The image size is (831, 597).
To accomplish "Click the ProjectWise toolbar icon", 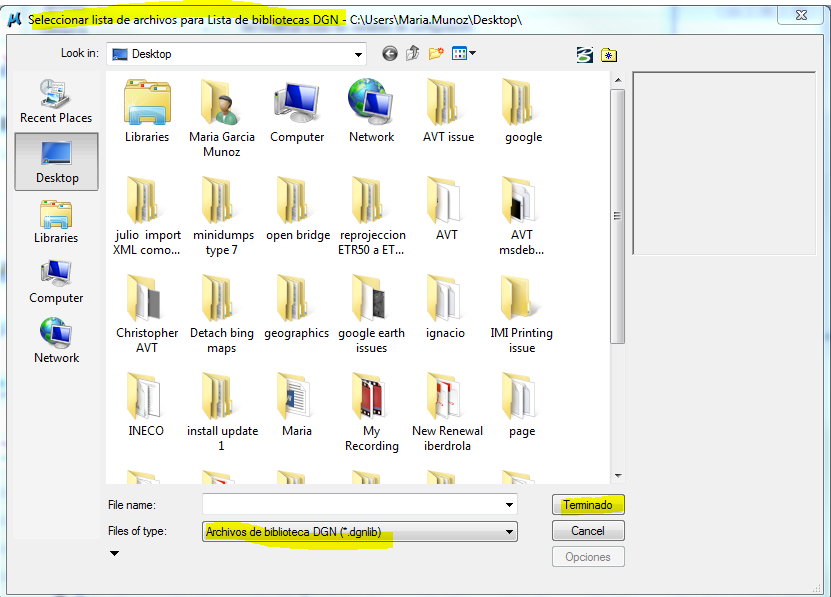I will [x=585, y=54].
